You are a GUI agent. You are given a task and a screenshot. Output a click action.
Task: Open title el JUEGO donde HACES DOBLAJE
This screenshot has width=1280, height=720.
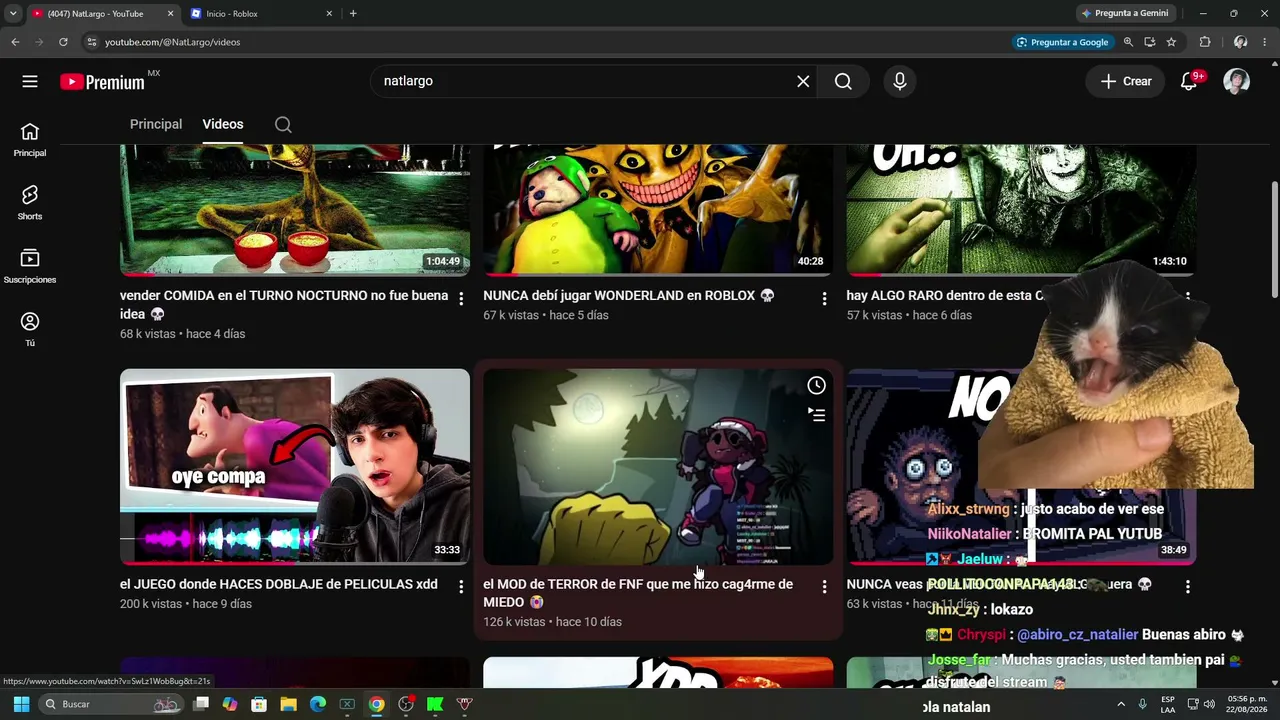279,584
